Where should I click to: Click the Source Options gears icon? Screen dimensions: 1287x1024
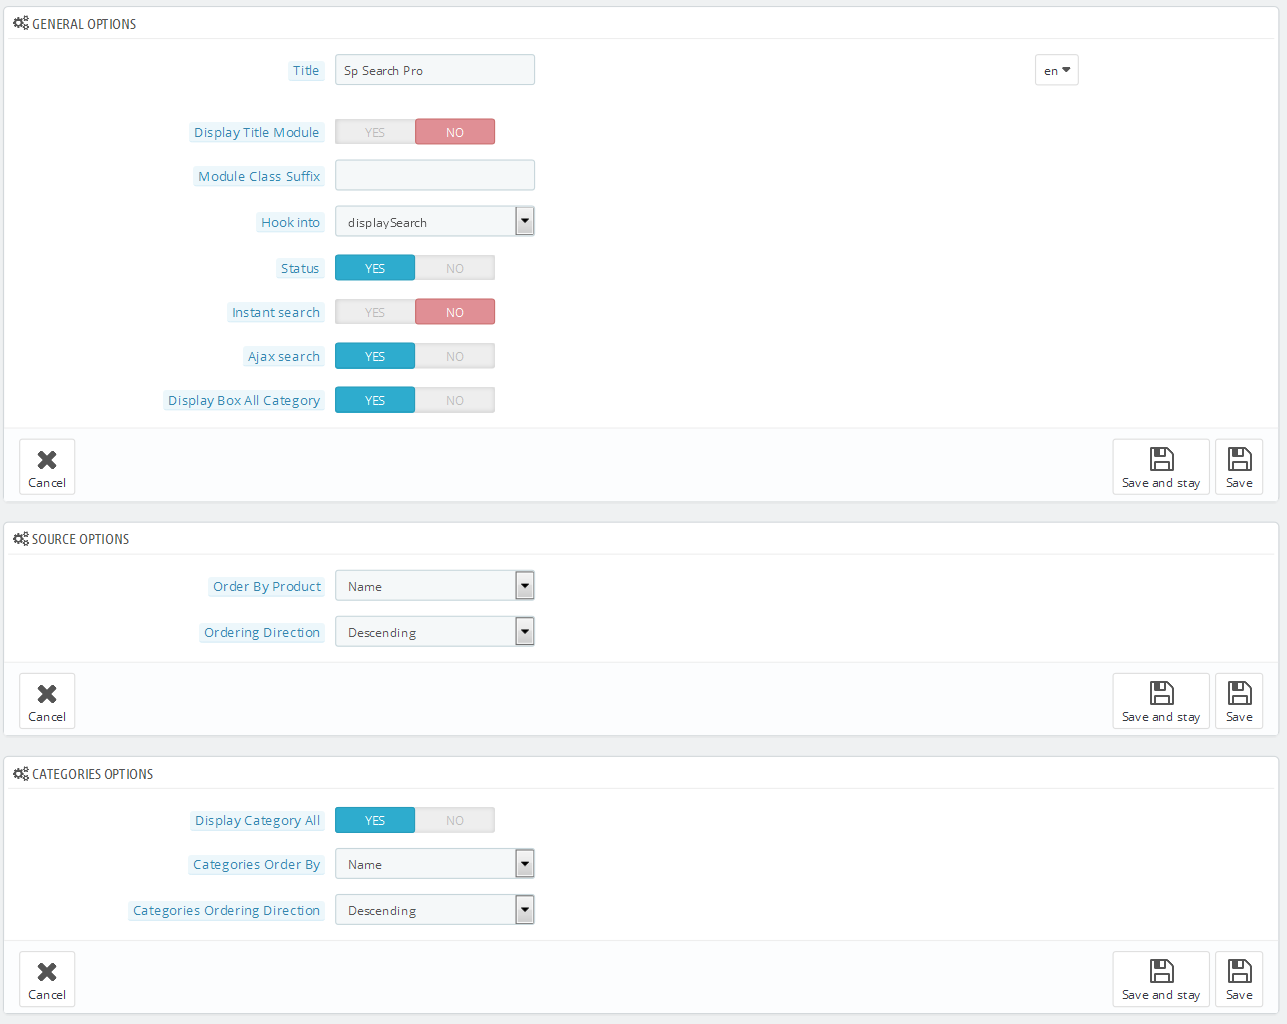(x=21, y=538)
